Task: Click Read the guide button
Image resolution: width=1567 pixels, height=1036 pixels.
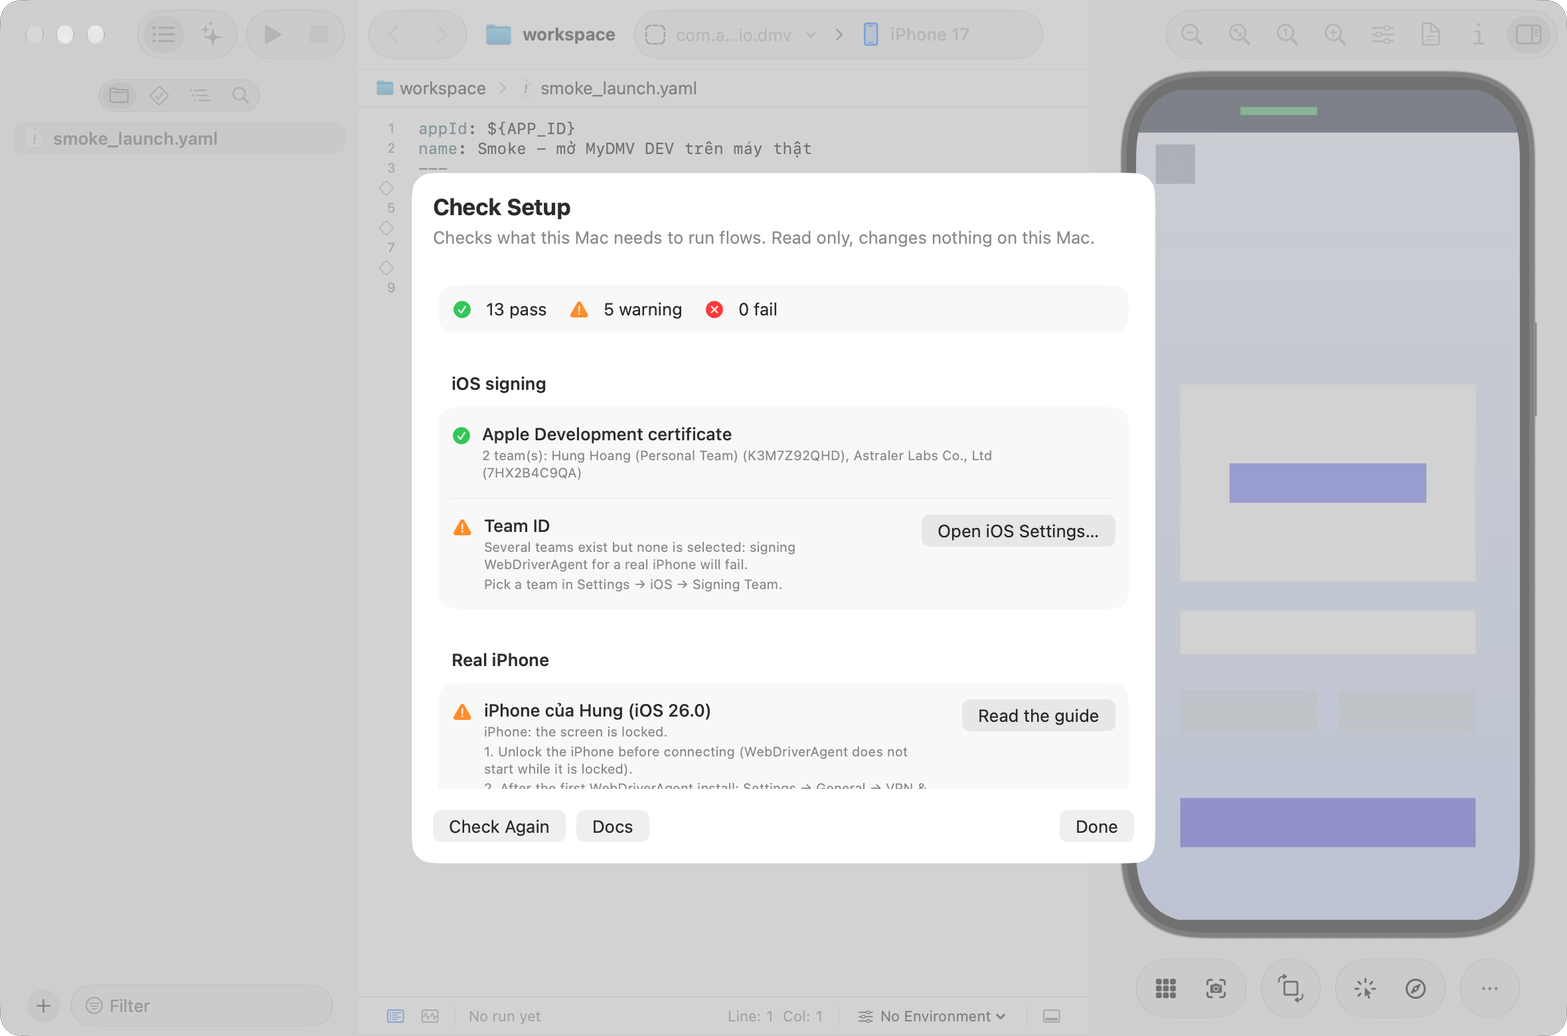Action: 1038,716
